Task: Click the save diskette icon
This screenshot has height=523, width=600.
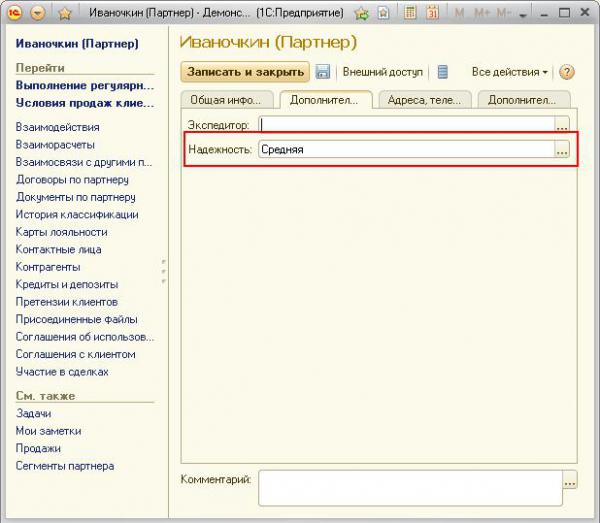Action: pos(323,73)
